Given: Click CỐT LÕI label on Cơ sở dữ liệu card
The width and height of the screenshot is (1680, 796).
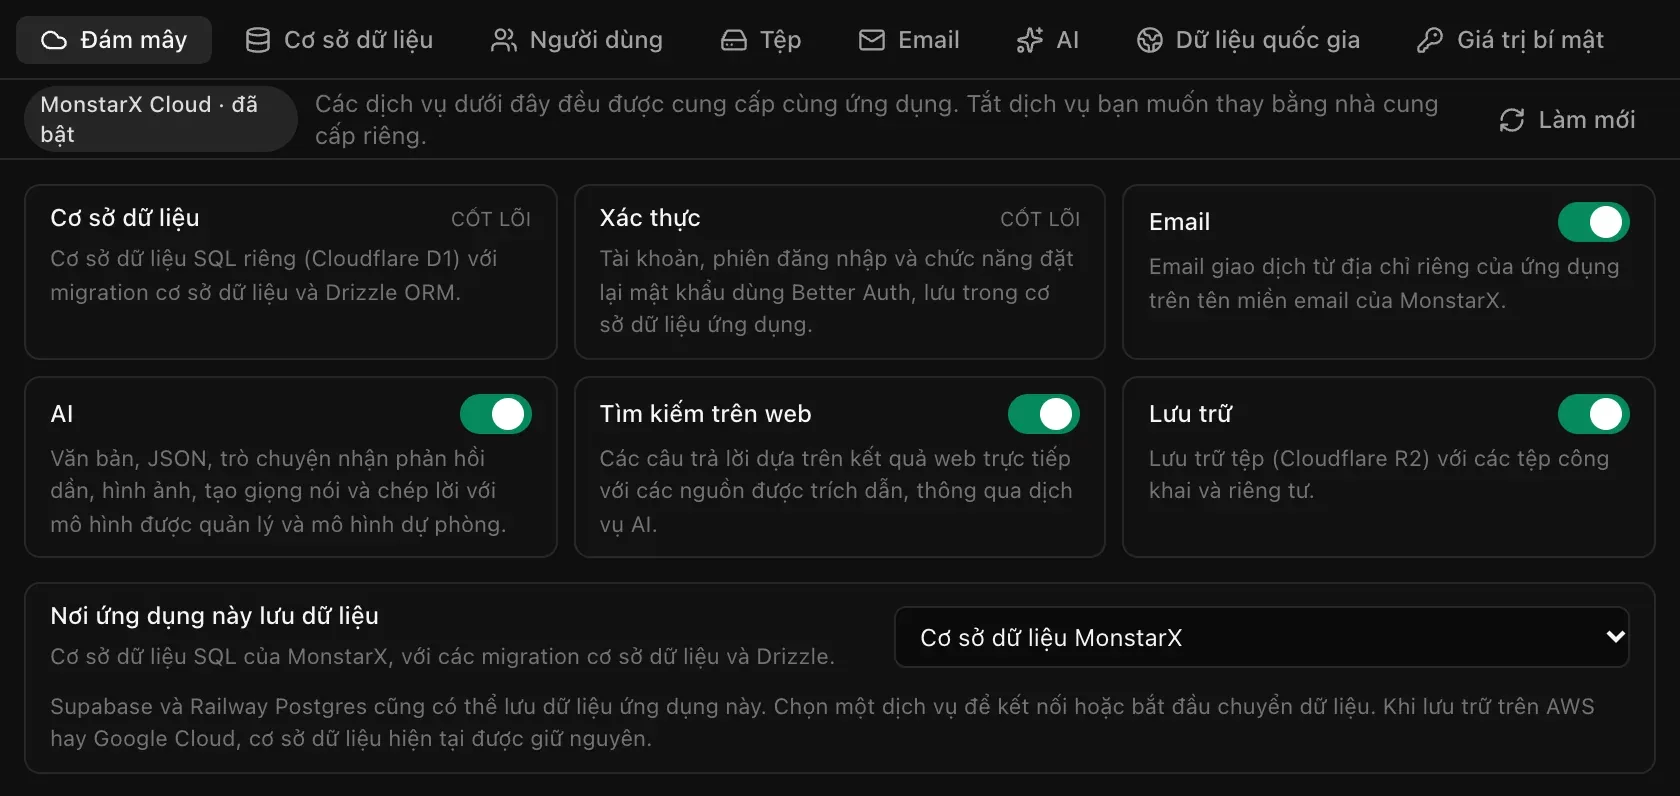Looking at the screenshot, I should [x=491, y=219].
